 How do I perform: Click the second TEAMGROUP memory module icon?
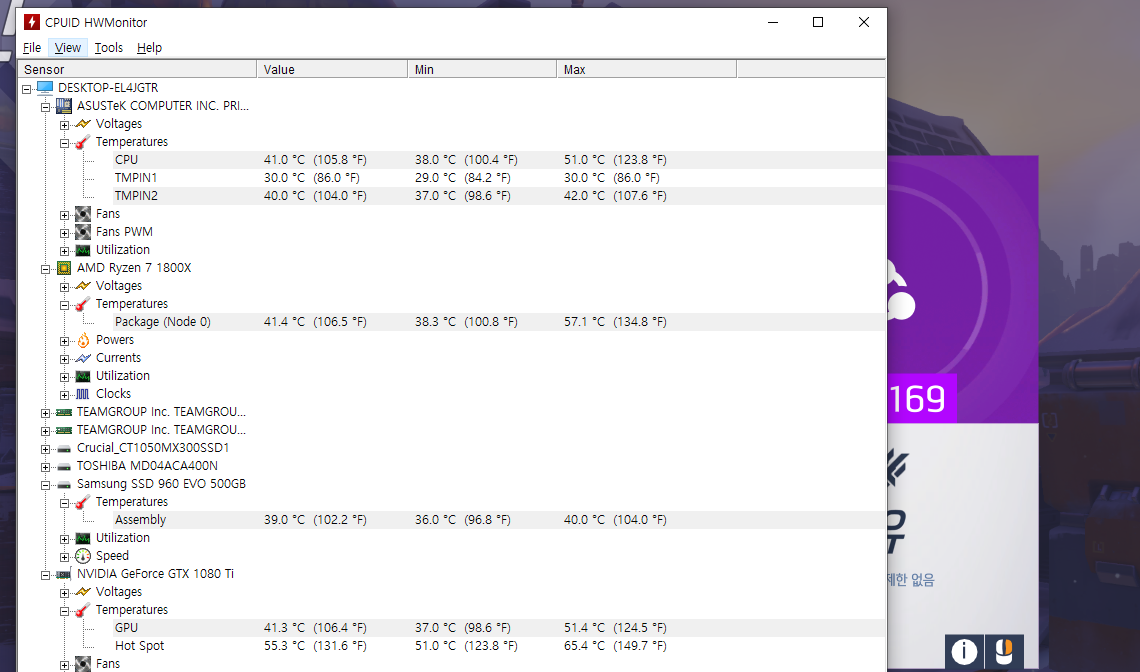coord(64,430)
